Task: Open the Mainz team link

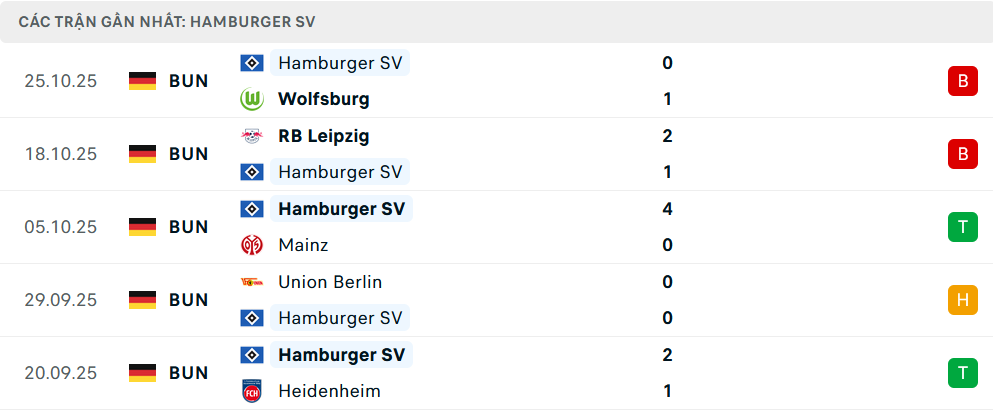Action: (303, 245)
